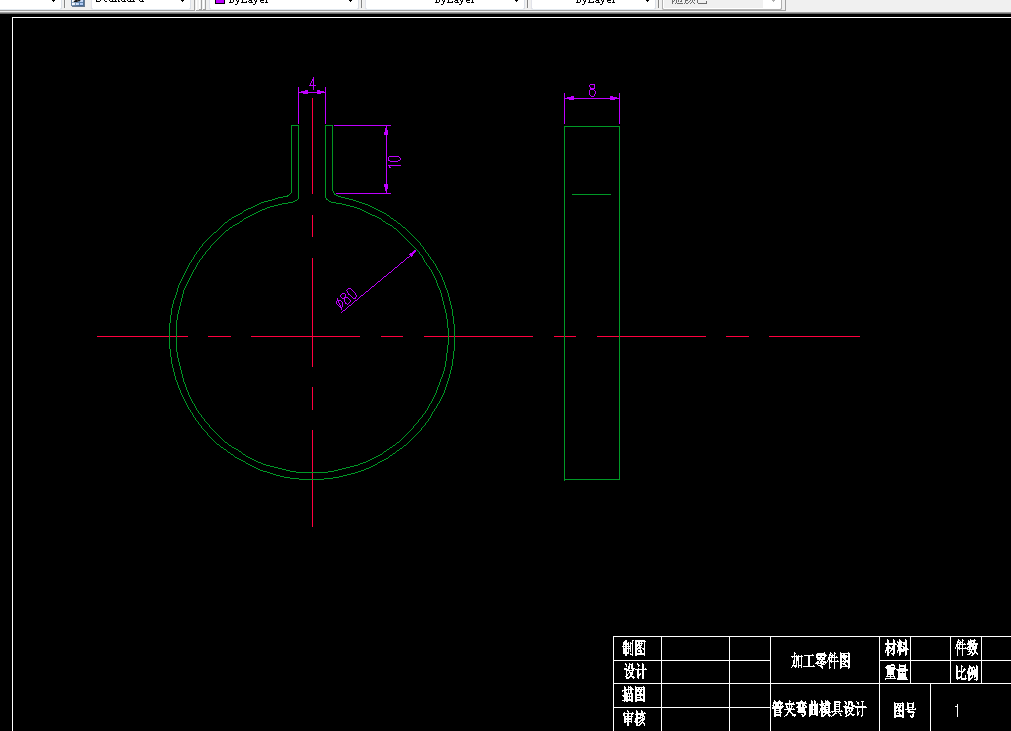The width and height of the screenshot is (1011, 731).
Task: Select the short green line inside the side view
Action: [591, 194]
